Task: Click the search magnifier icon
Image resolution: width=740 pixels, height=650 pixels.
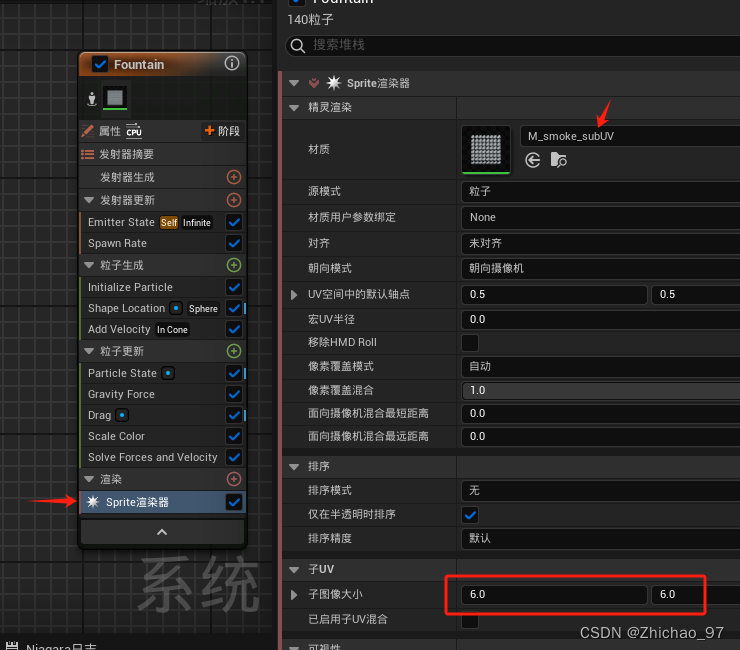Action: (297, 46)
